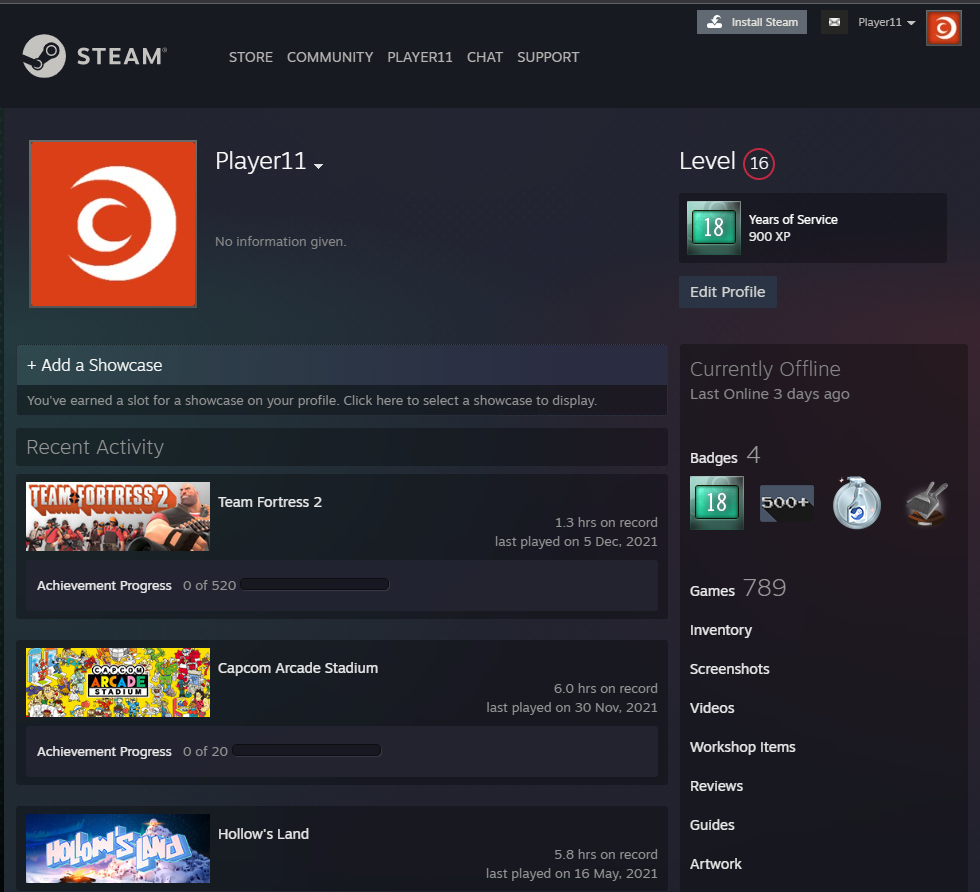The image size is (980, 892).
Task: Click the "1.3 hrs on record" text
Action: coord(606,523)
